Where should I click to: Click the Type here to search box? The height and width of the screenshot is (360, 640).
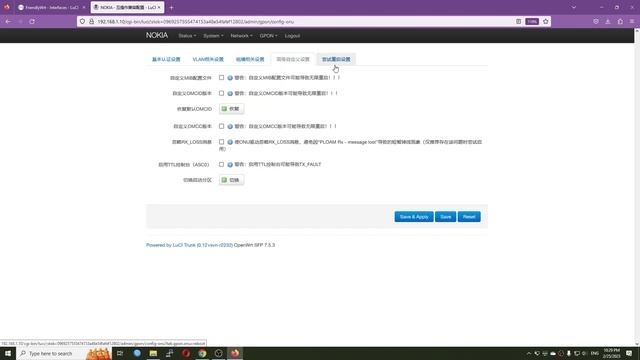(64, 353)
